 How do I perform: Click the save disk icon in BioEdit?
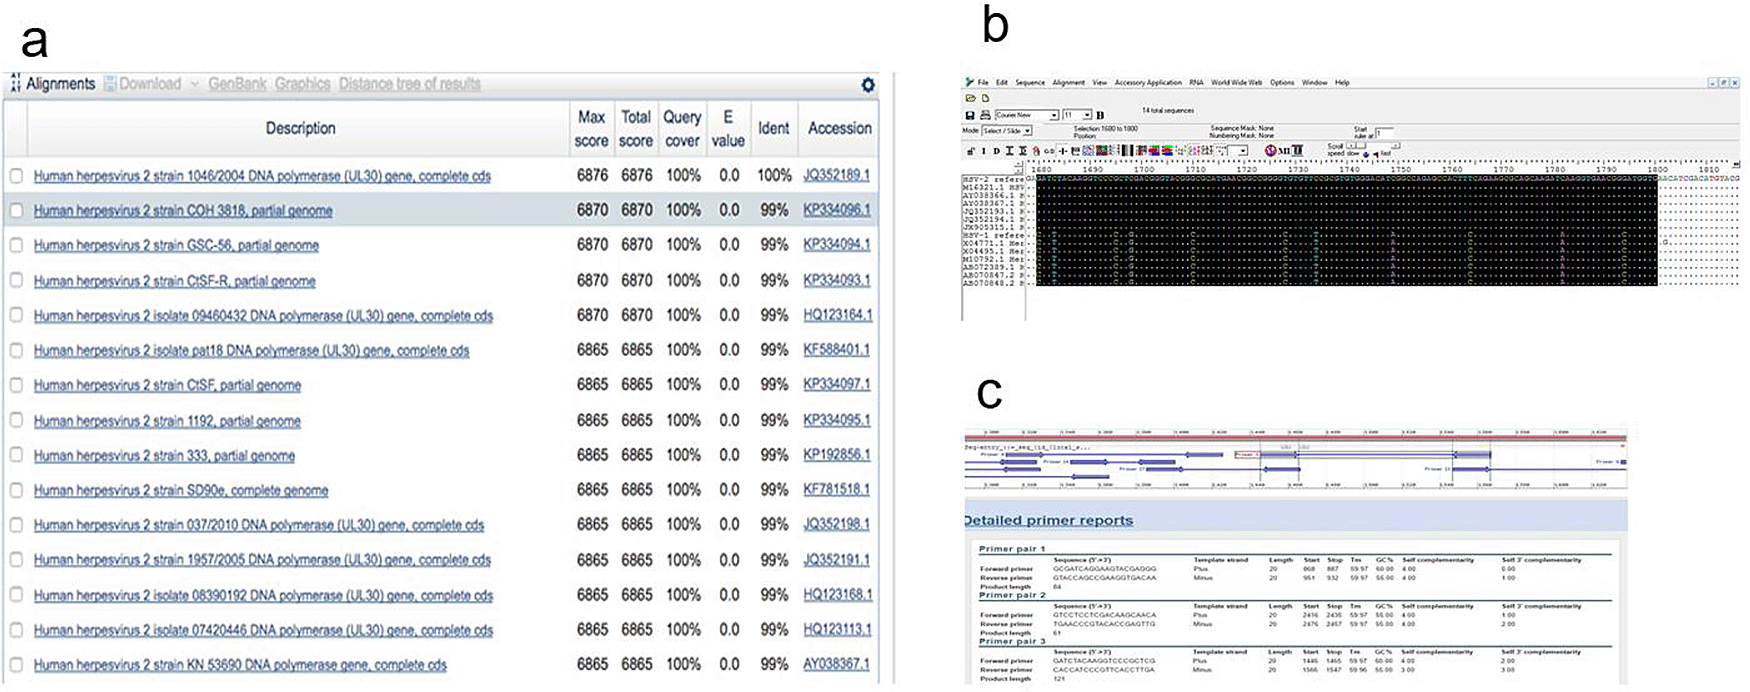click(969, 115)
